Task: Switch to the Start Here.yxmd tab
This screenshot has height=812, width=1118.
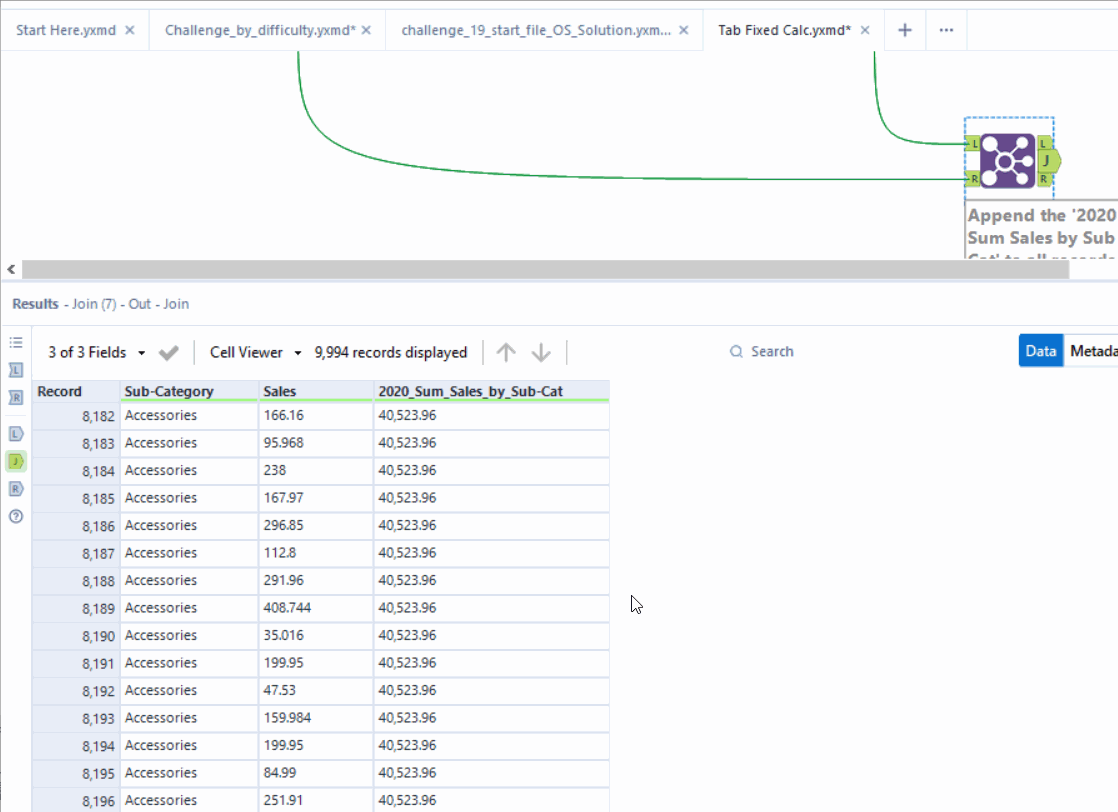Action: [65, 30]
